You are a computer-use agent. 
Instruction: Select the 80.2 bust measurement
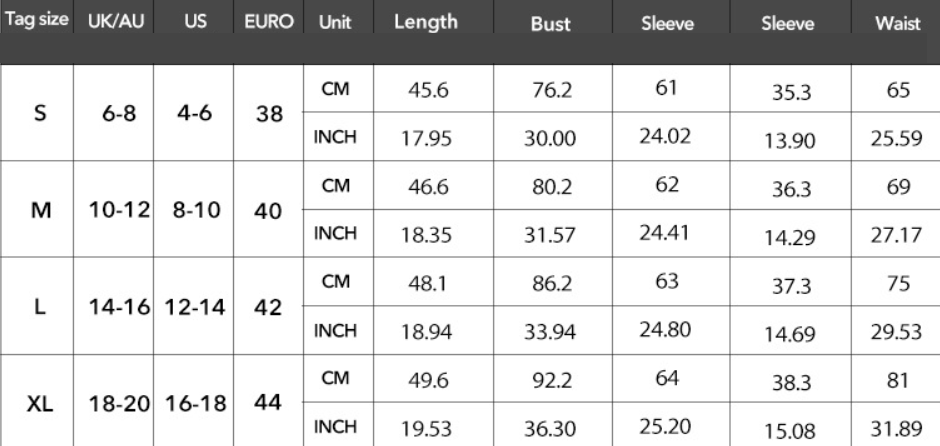point(550,187)
